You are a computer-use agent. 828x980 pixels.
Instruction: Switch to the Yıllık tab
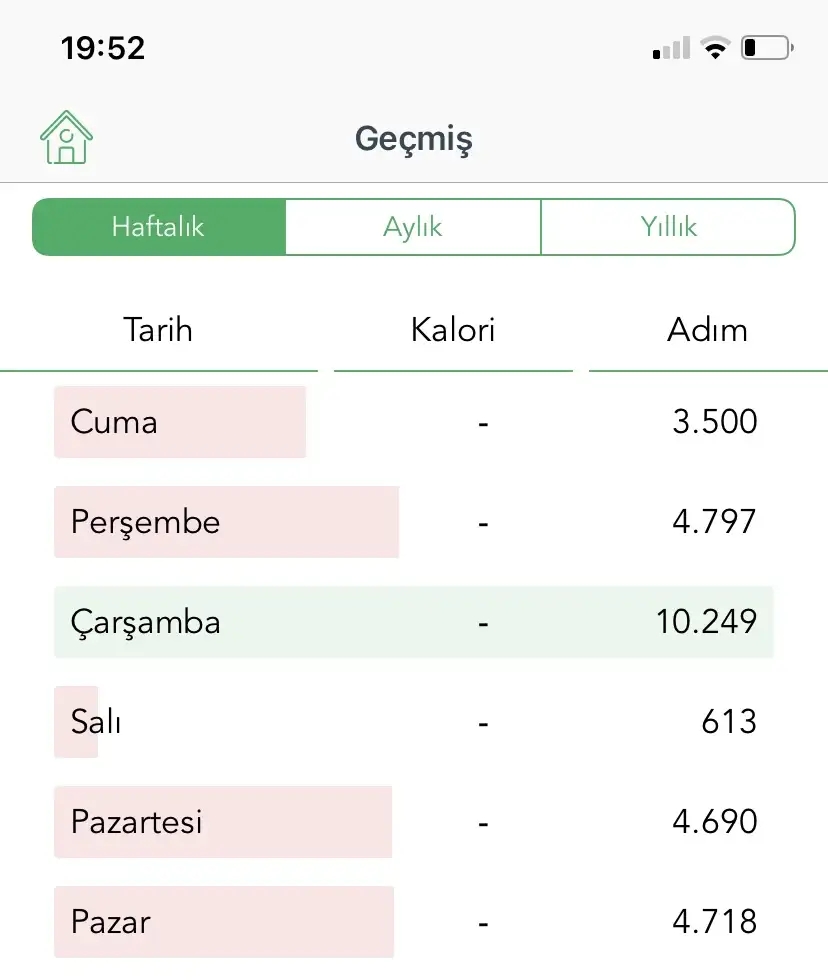tap(668, 227)
